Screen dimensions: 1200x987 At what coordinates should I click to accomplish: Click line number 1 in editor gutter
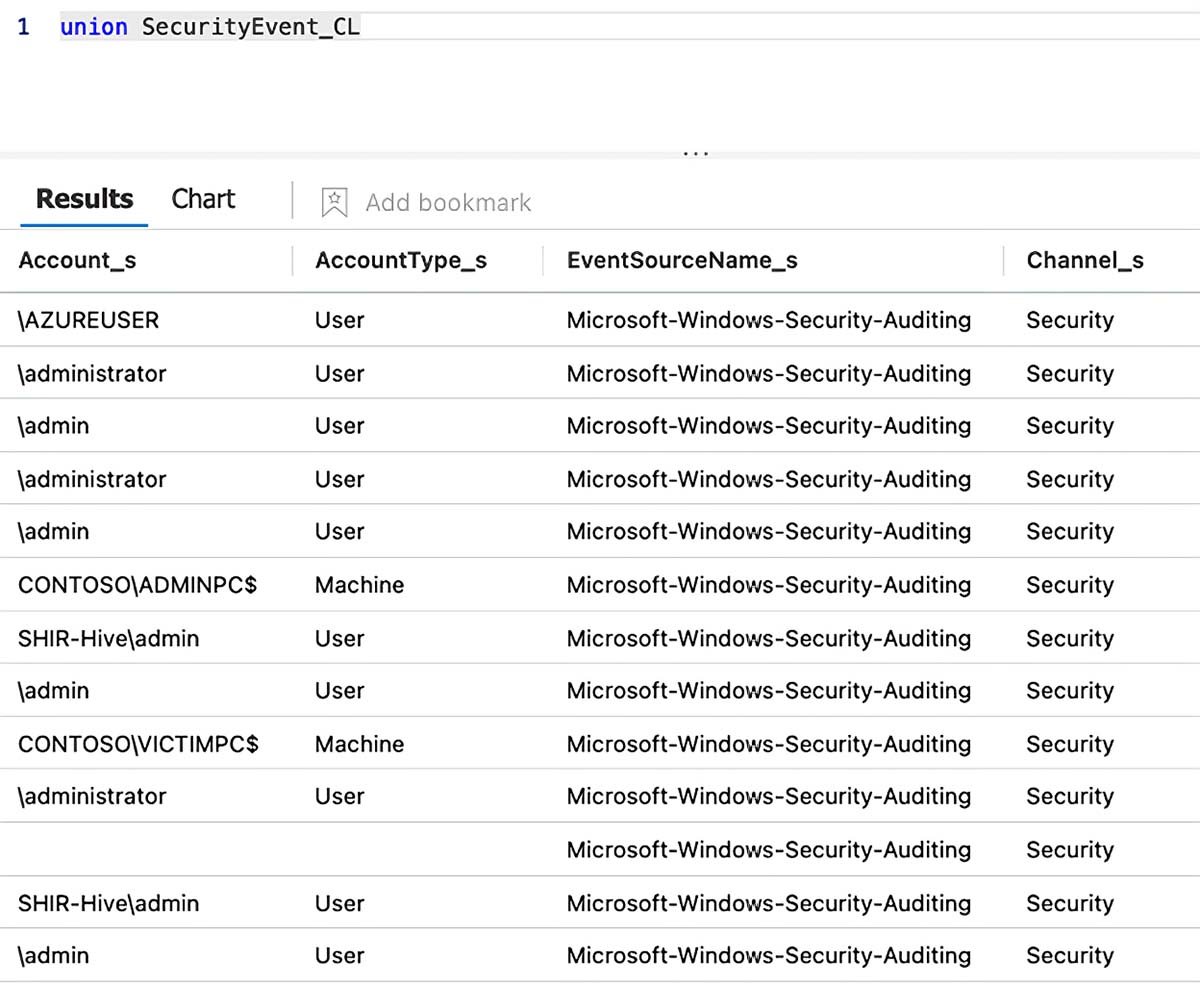point(23,27)
